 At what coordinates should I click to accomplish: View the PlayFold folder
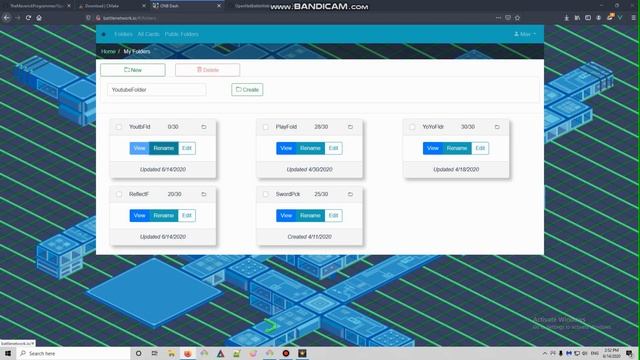[x=286, y=148]
